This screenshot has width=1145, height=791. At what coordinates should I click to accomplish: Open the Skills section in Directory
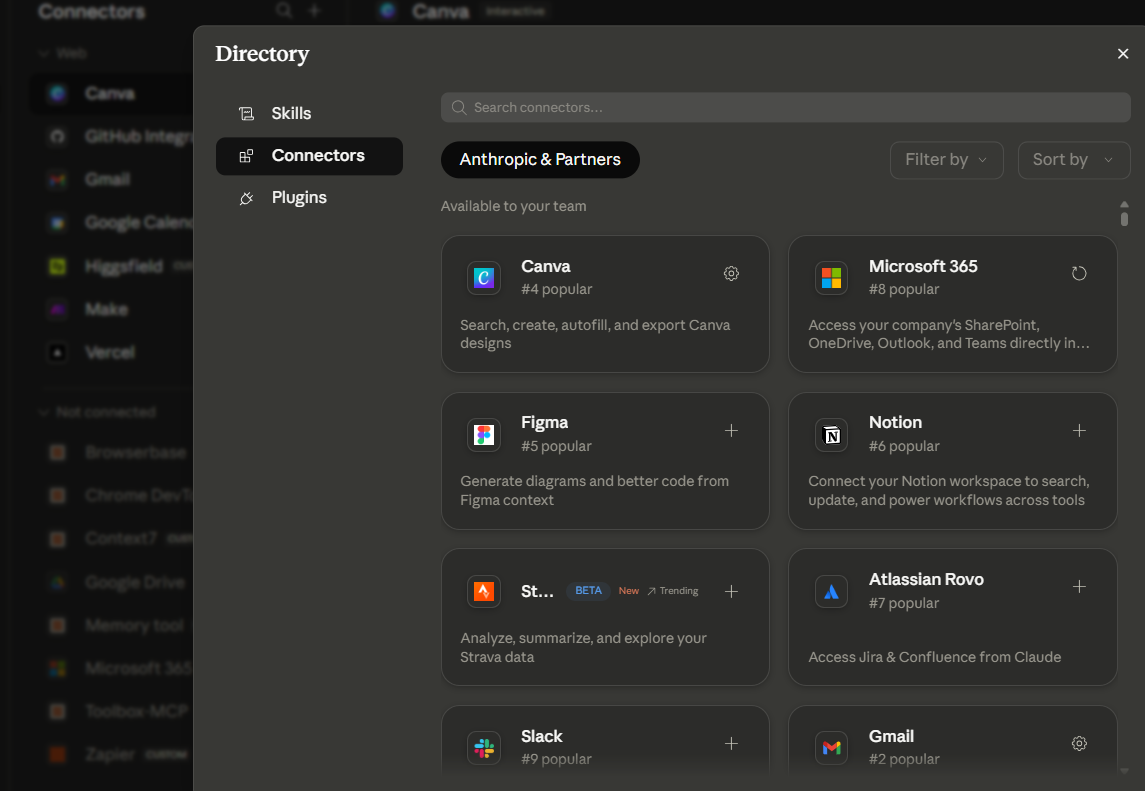[x=309, y=113]
